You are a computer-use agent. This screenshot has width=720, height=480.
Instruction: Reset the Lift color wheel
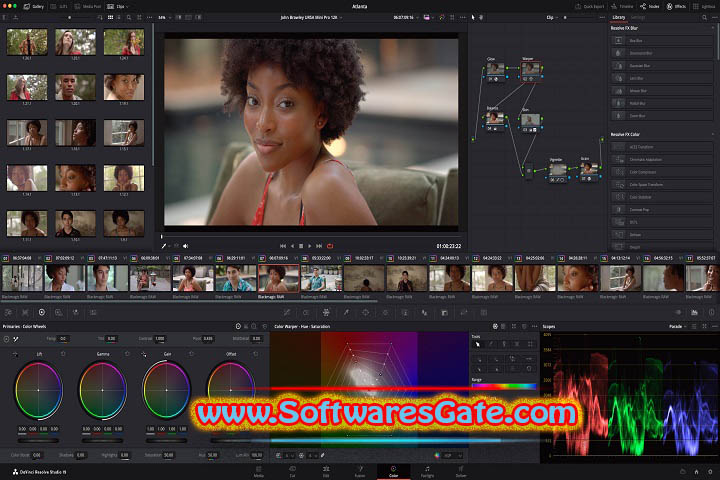click(63, 354)
